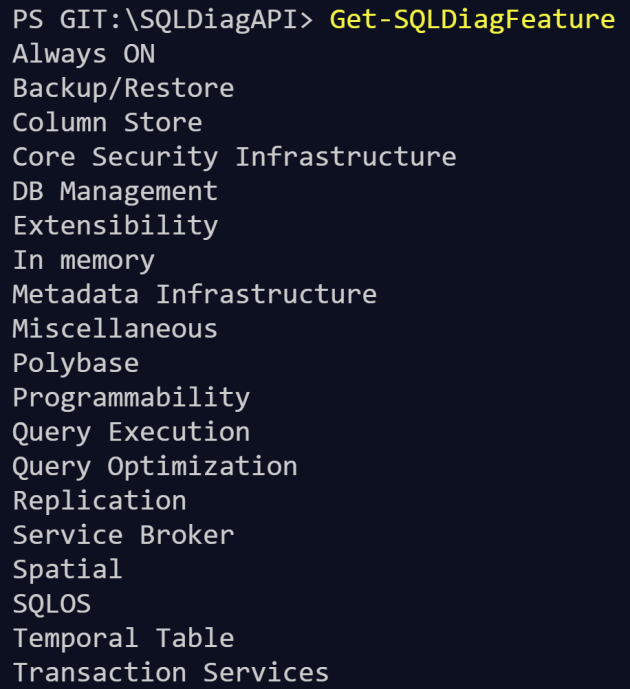Select the SQLOS entry
The height and width of the screenshot is (689, 630).
tap(51, 604)
